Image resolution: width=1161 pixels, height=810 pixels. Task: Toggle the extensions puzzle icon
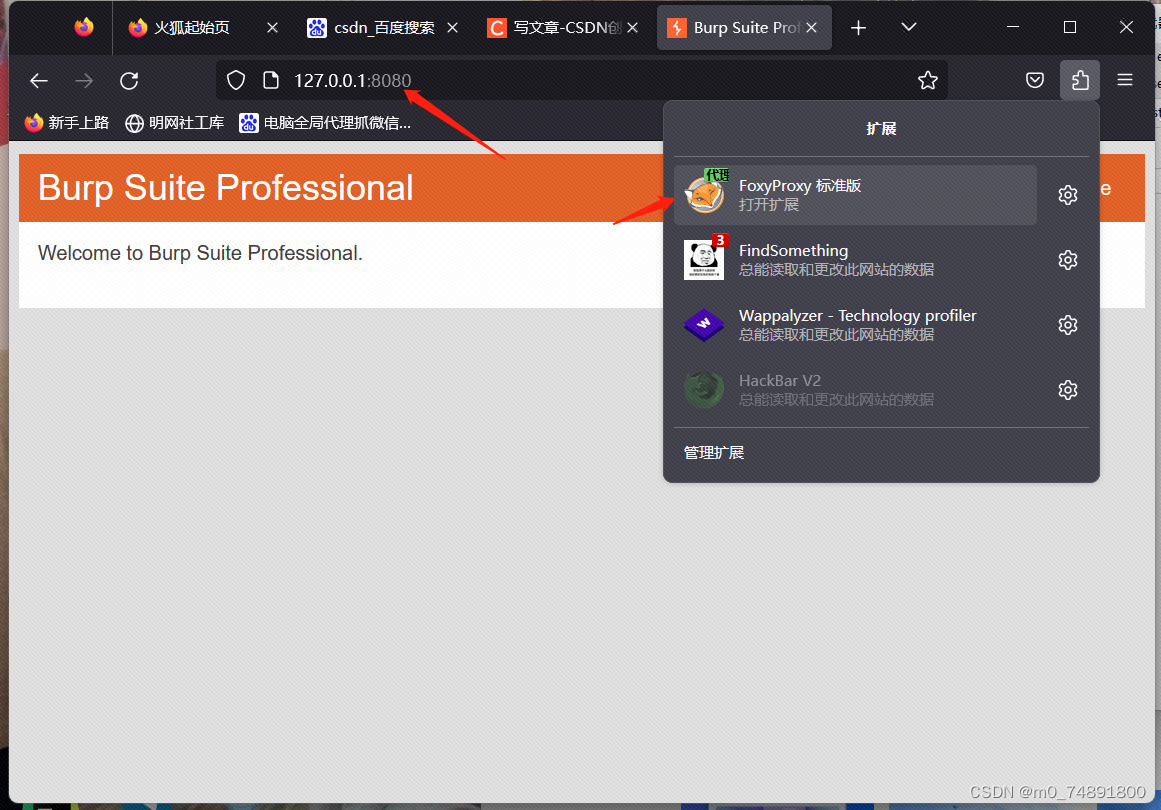point(1080,80)
